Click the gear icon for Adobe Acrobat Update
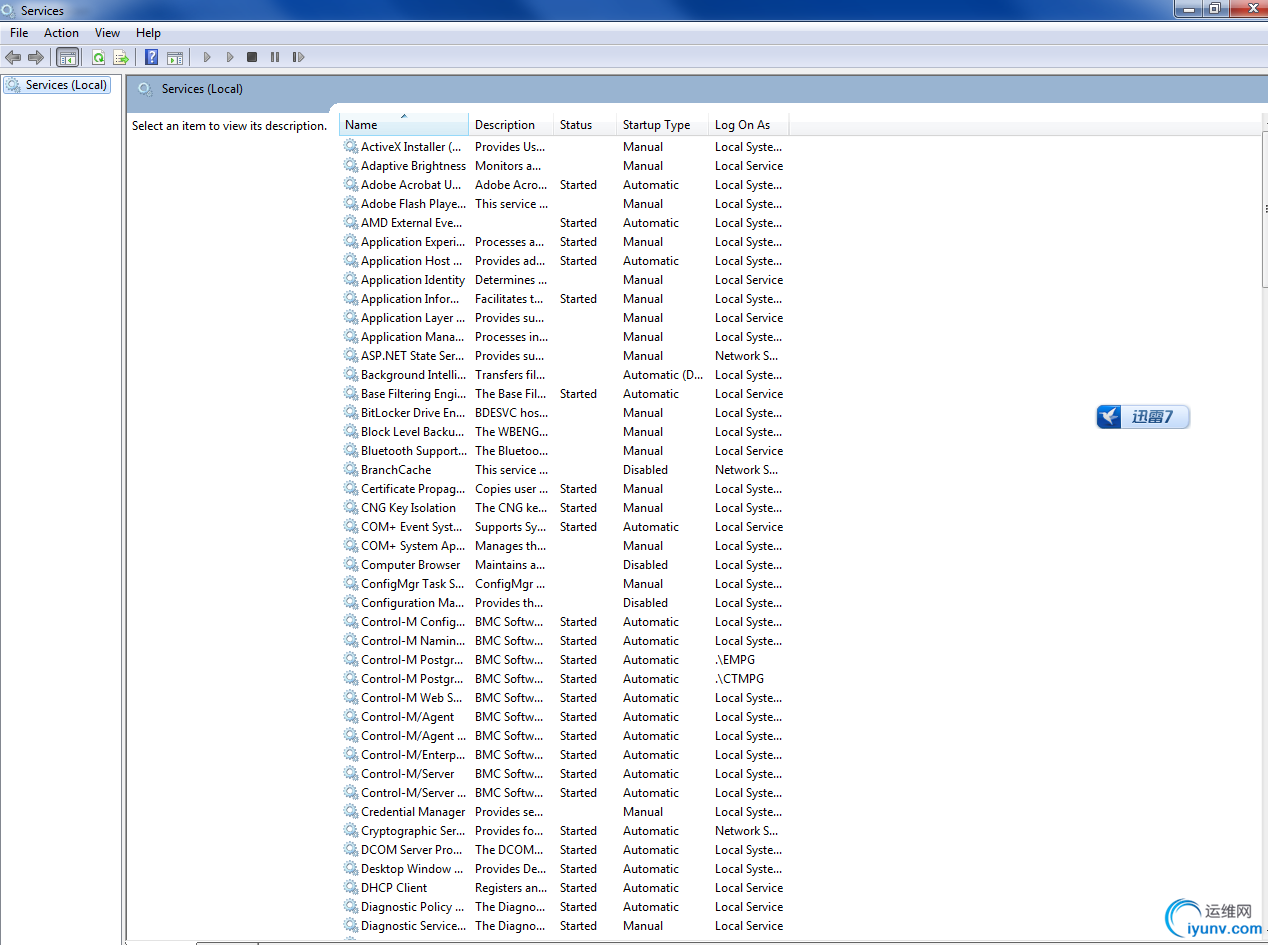 pos(351,184)
